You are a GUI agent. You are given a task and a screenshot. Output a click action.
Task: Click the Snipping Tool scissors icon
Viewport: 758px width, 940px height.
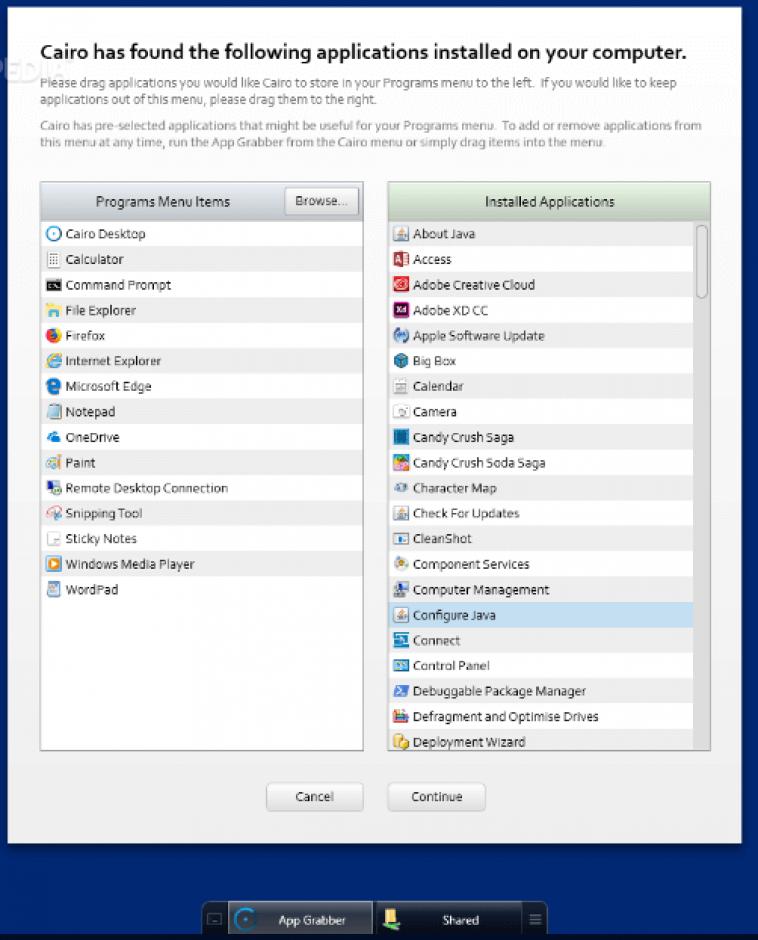(53, 513)
